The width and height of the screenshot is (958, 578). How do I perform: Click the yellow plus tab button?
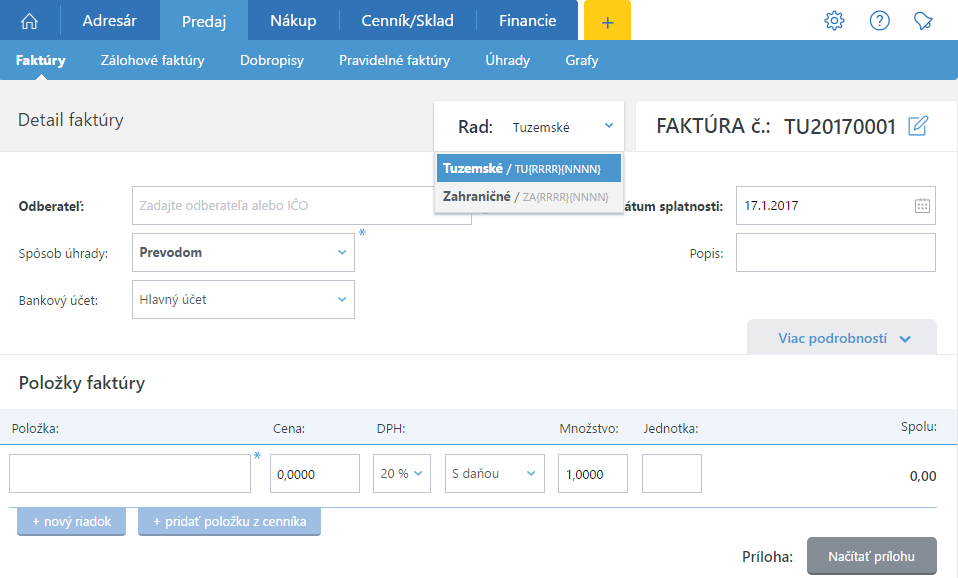pos(607,21)
